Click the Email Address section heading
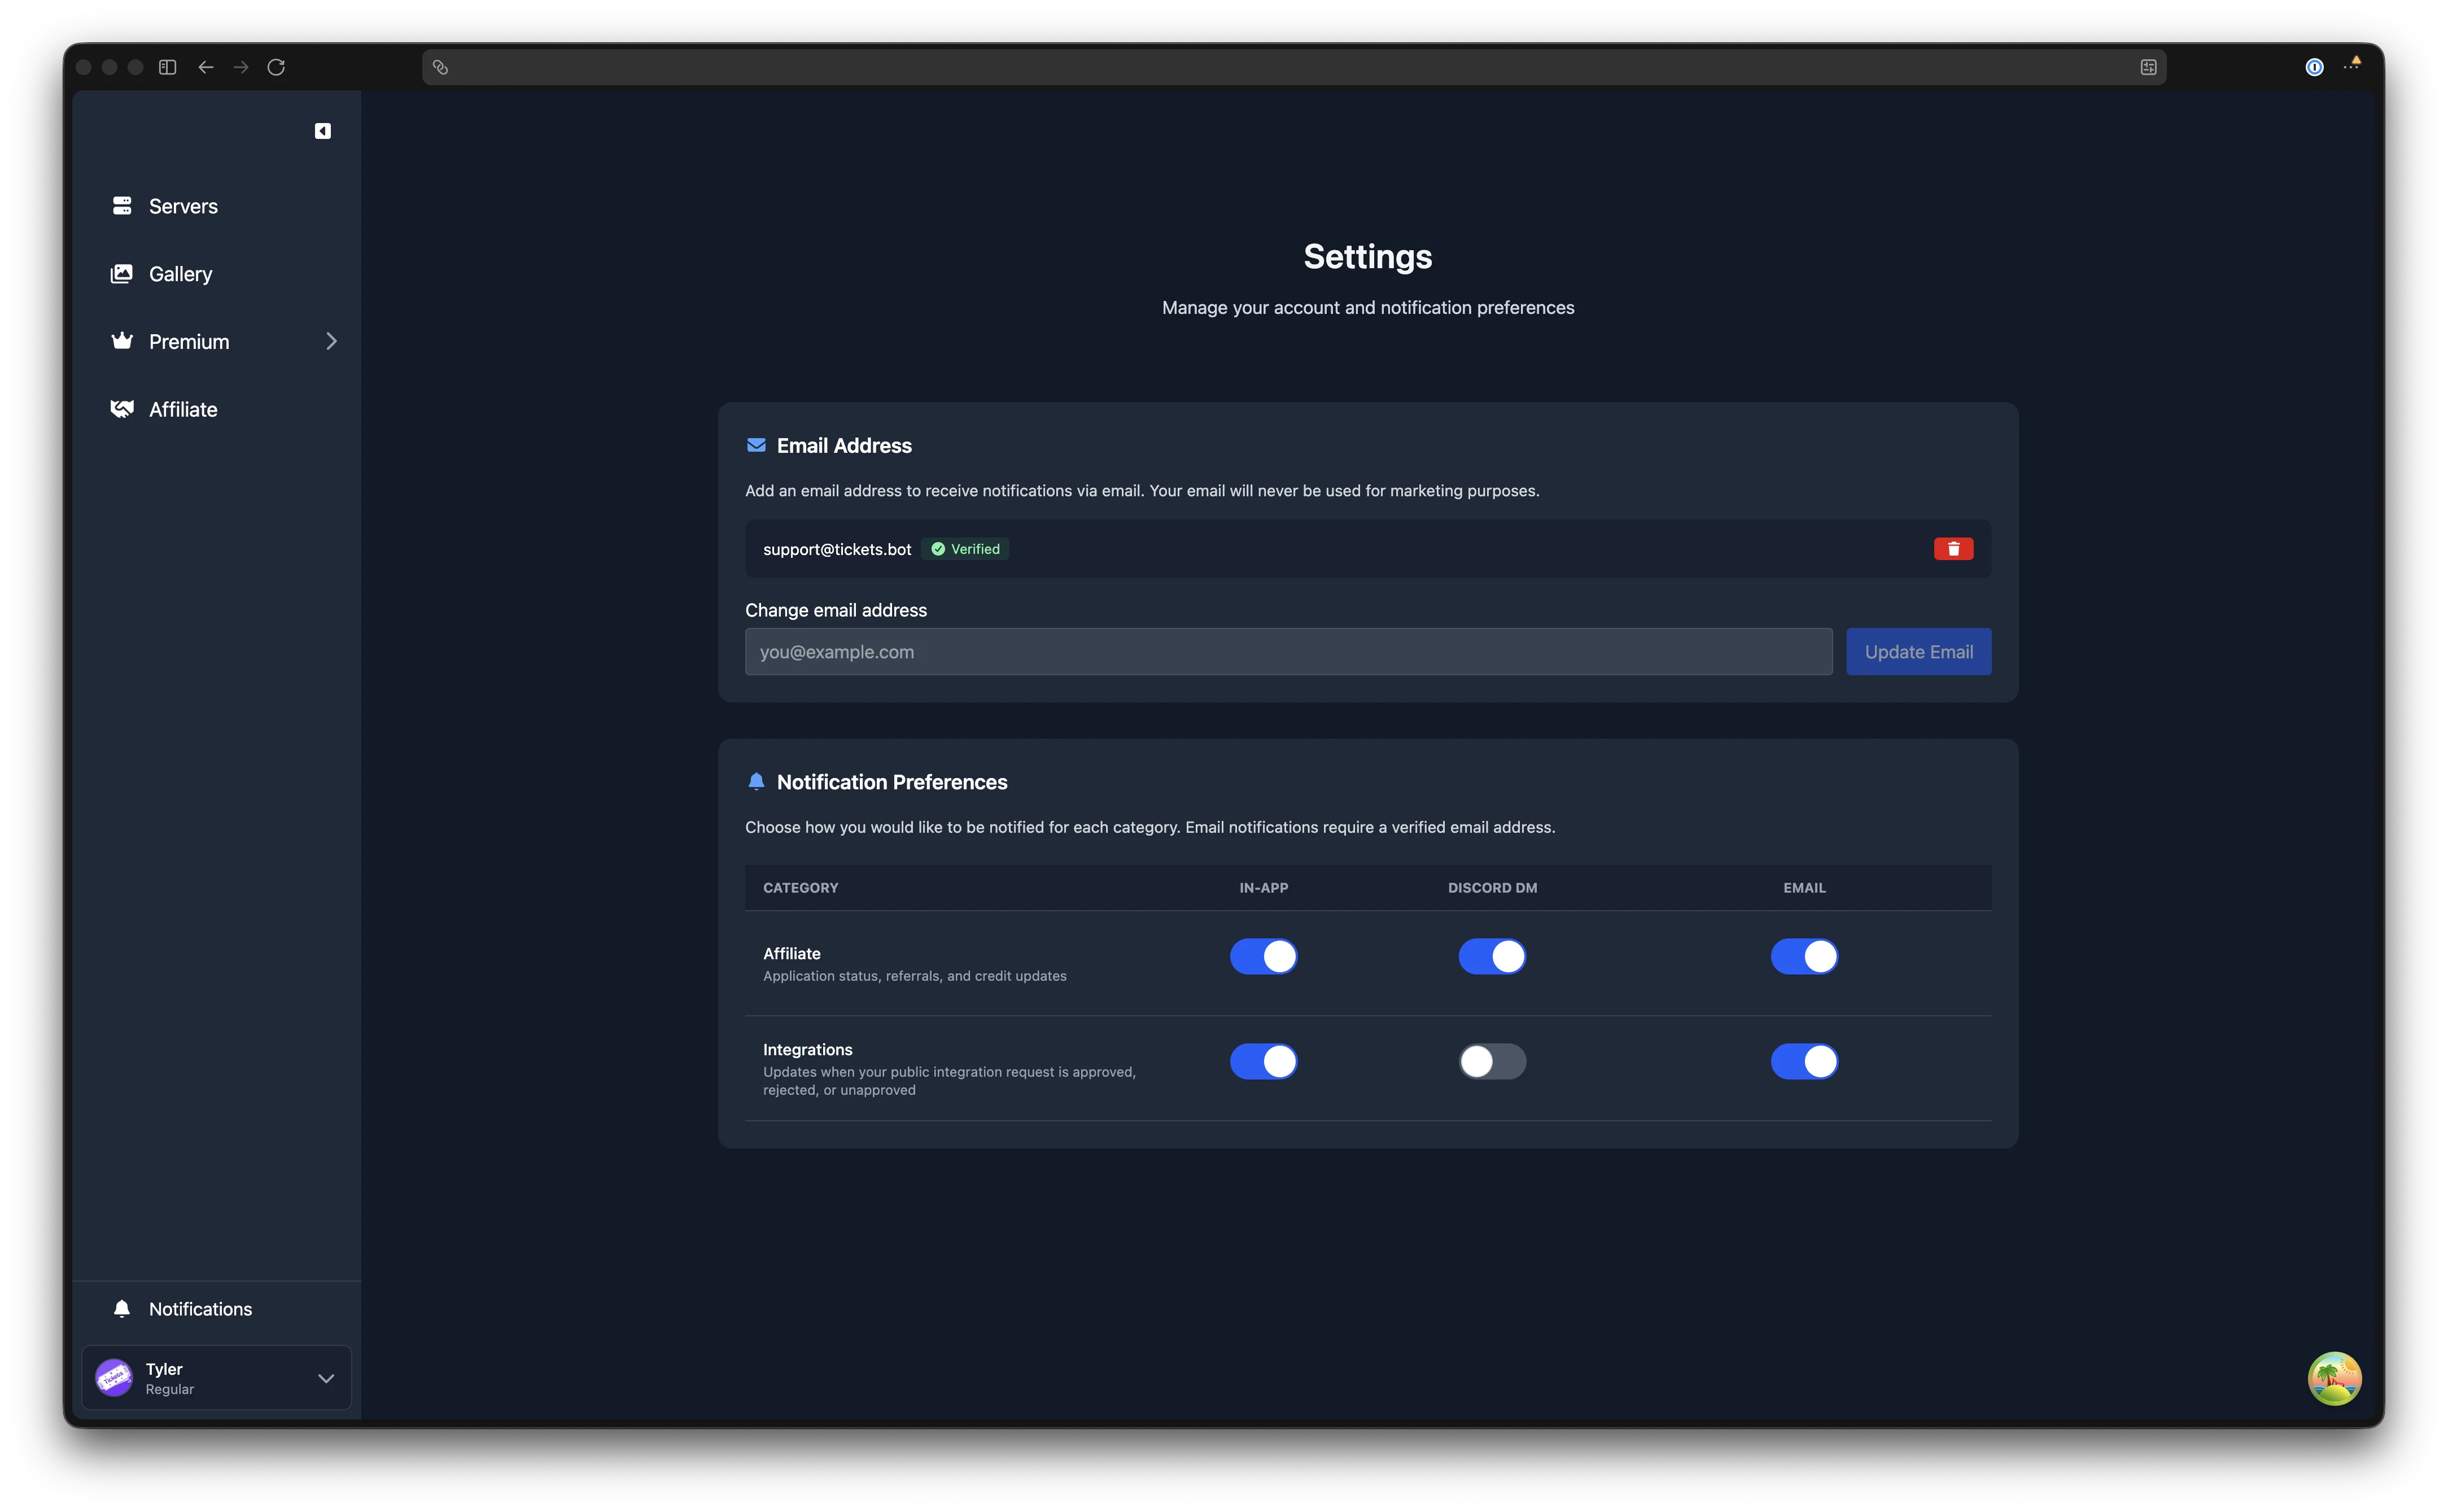Screen dimensions: 2448x1512 [844, 446]
